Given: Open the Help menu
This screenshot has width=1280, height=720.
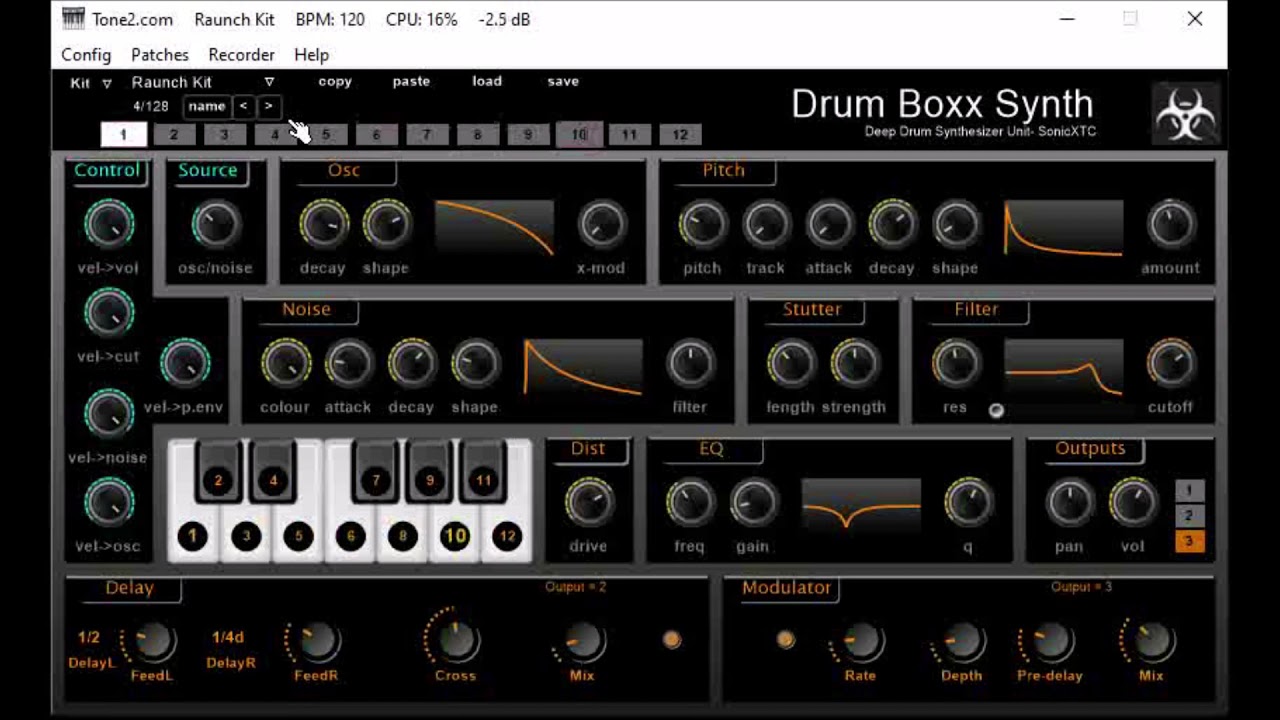Looking at the screenshot, I should pos(312,55).
